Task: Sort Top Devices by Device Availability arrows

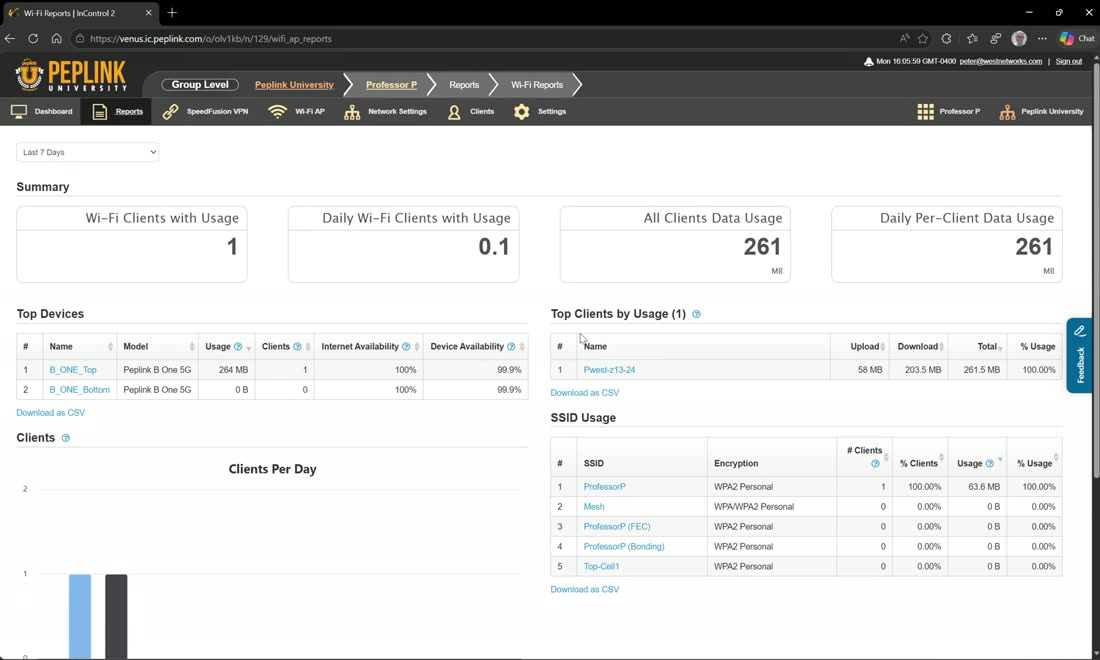Action: click(x=522, y=346)
